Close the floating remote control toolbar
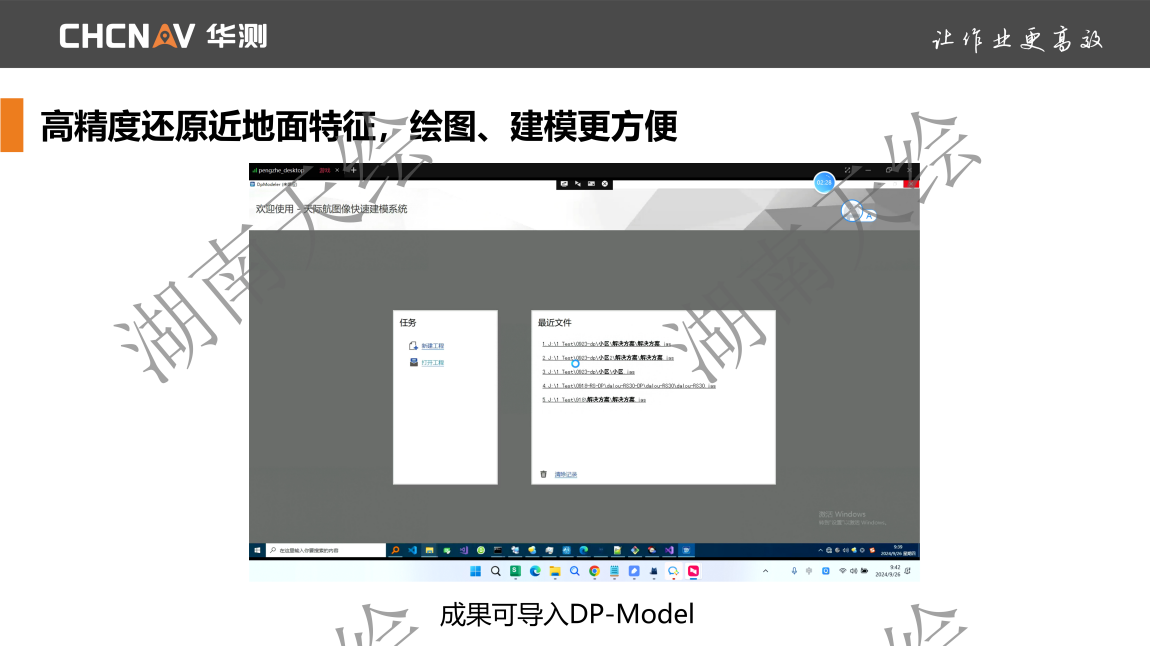The image size is (1150, 646). click(605, 183)
